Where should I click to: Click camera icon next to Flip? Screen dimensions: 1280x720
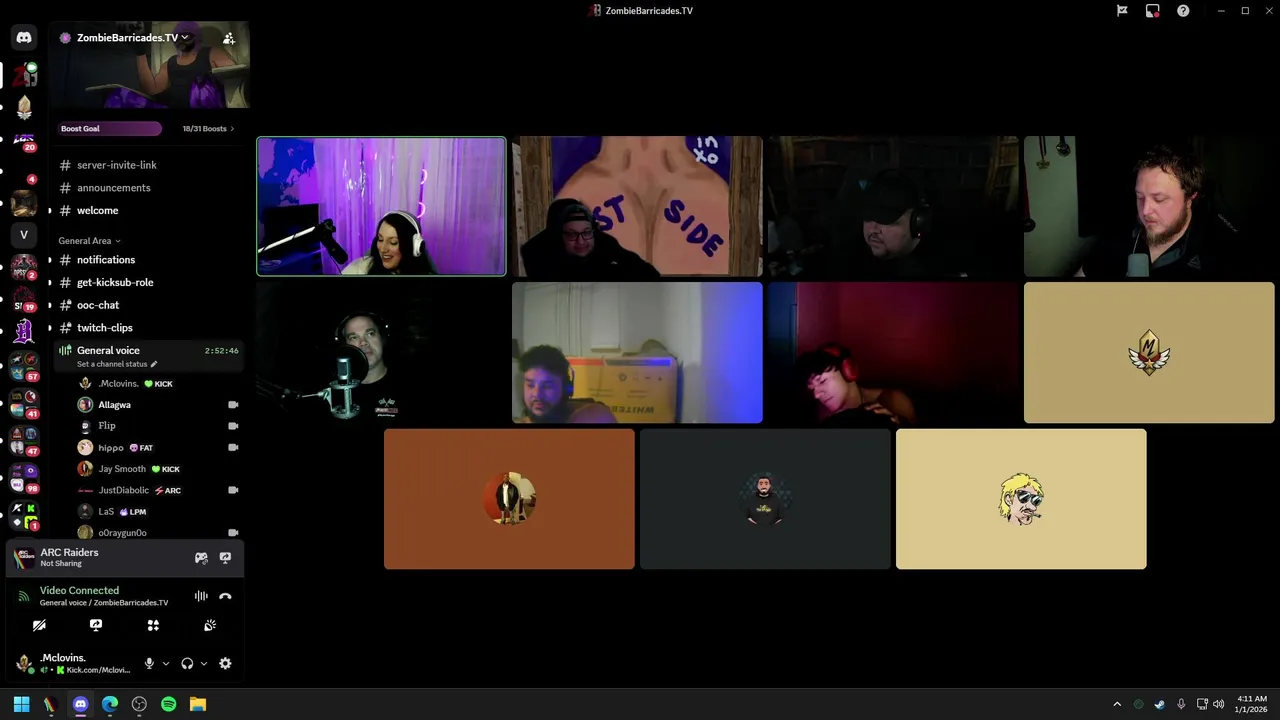[233, 426]
